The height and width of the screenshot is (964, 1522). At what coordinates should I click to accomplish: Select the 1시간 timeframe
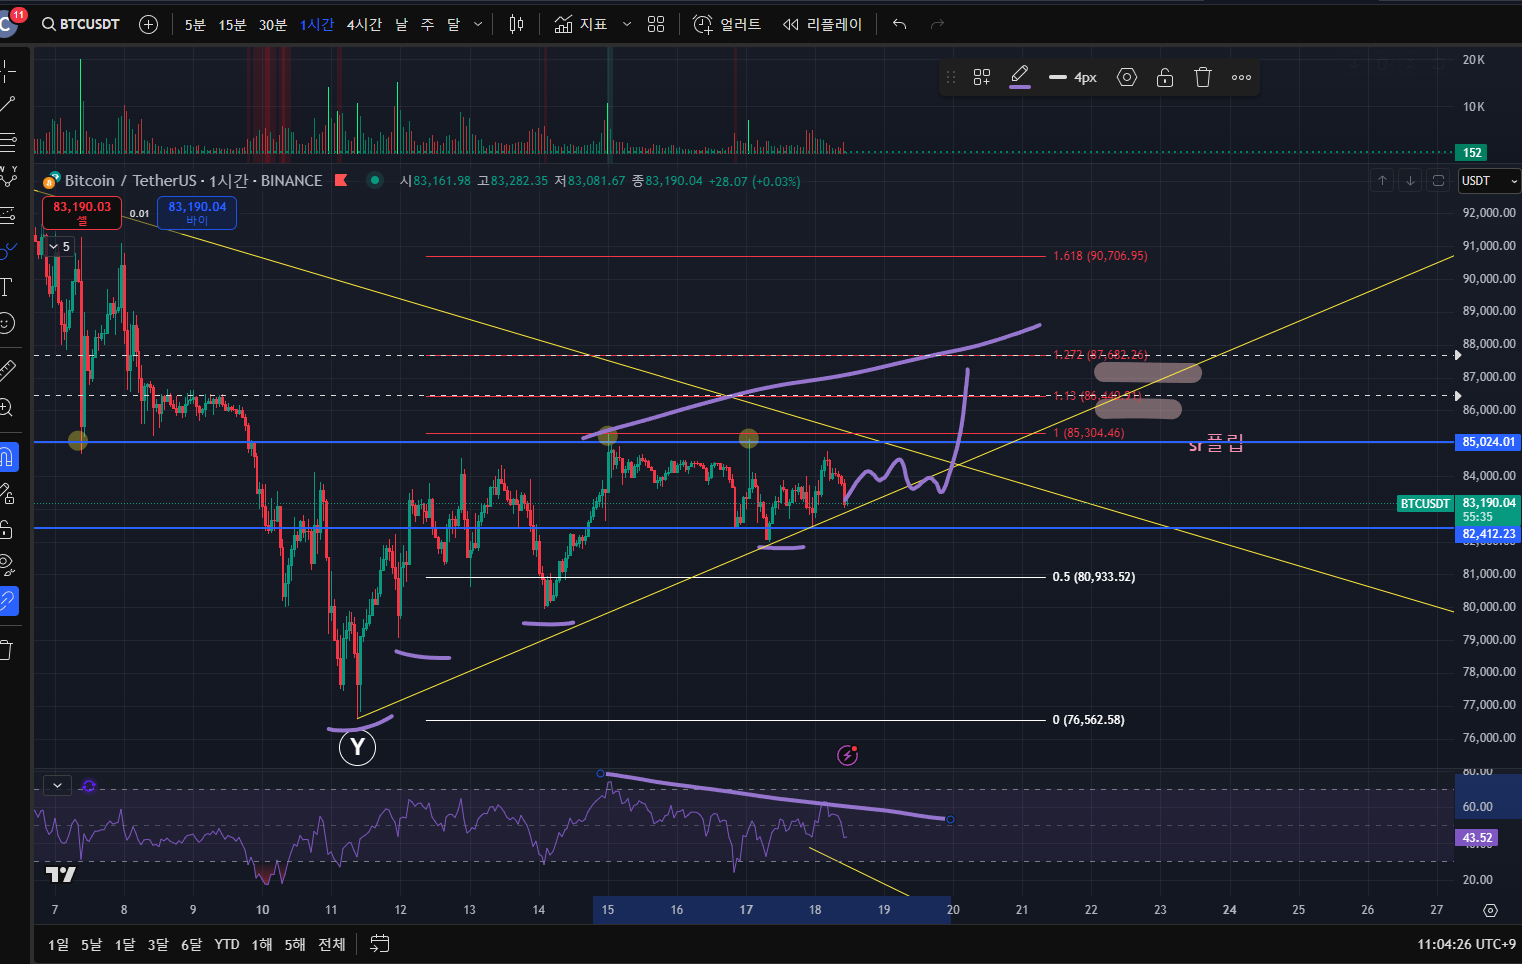point(317,24)
